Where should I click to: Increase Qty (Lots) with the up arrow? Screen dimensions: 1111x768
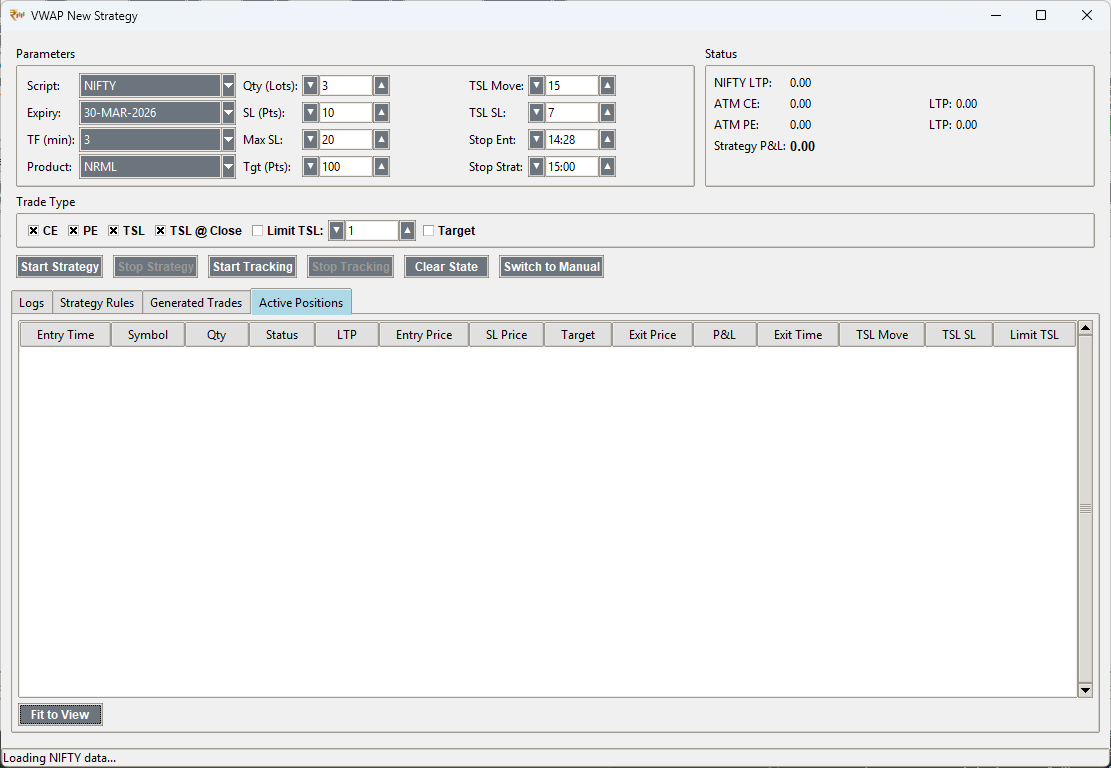[x=381, y=86]
